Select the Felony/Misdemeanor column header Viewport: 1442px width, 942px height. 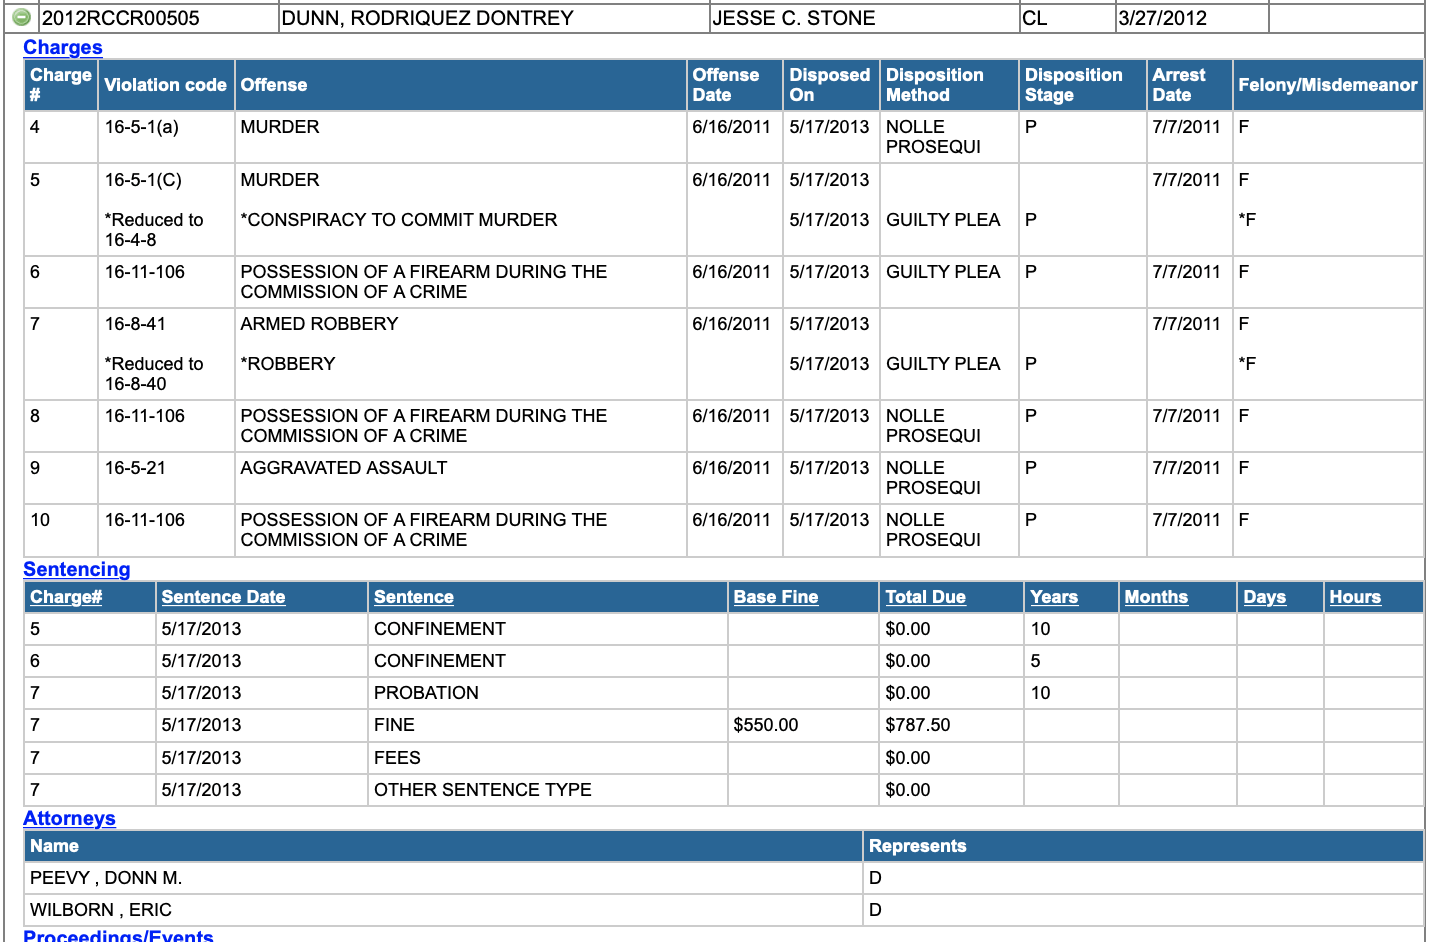pyautogui.click(x=1328, y=85)
